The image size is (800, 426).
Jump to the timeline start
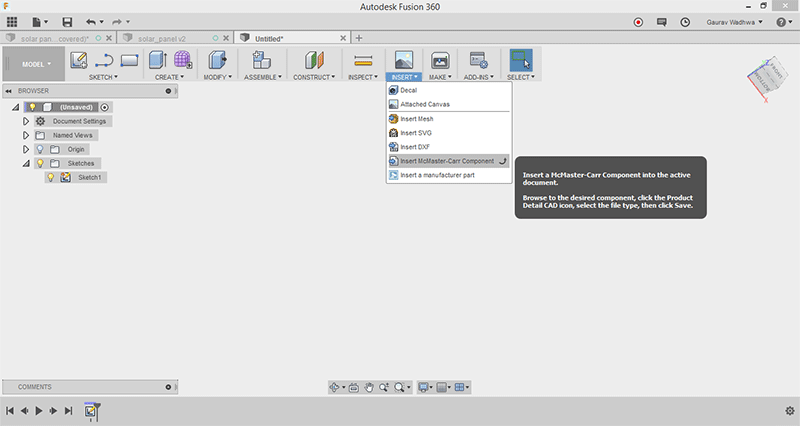click(10, 411)
